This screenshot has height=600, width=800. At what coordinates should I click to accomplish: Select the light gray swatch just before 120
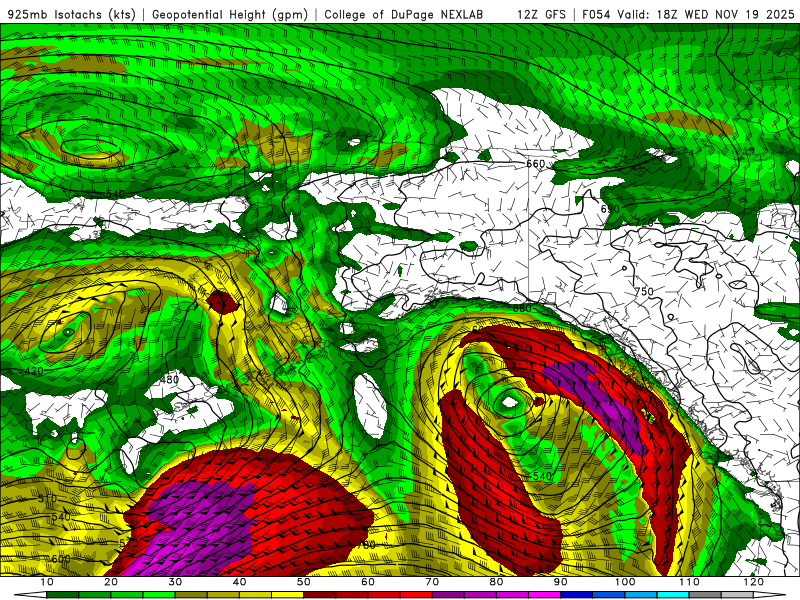coord(737,595)
